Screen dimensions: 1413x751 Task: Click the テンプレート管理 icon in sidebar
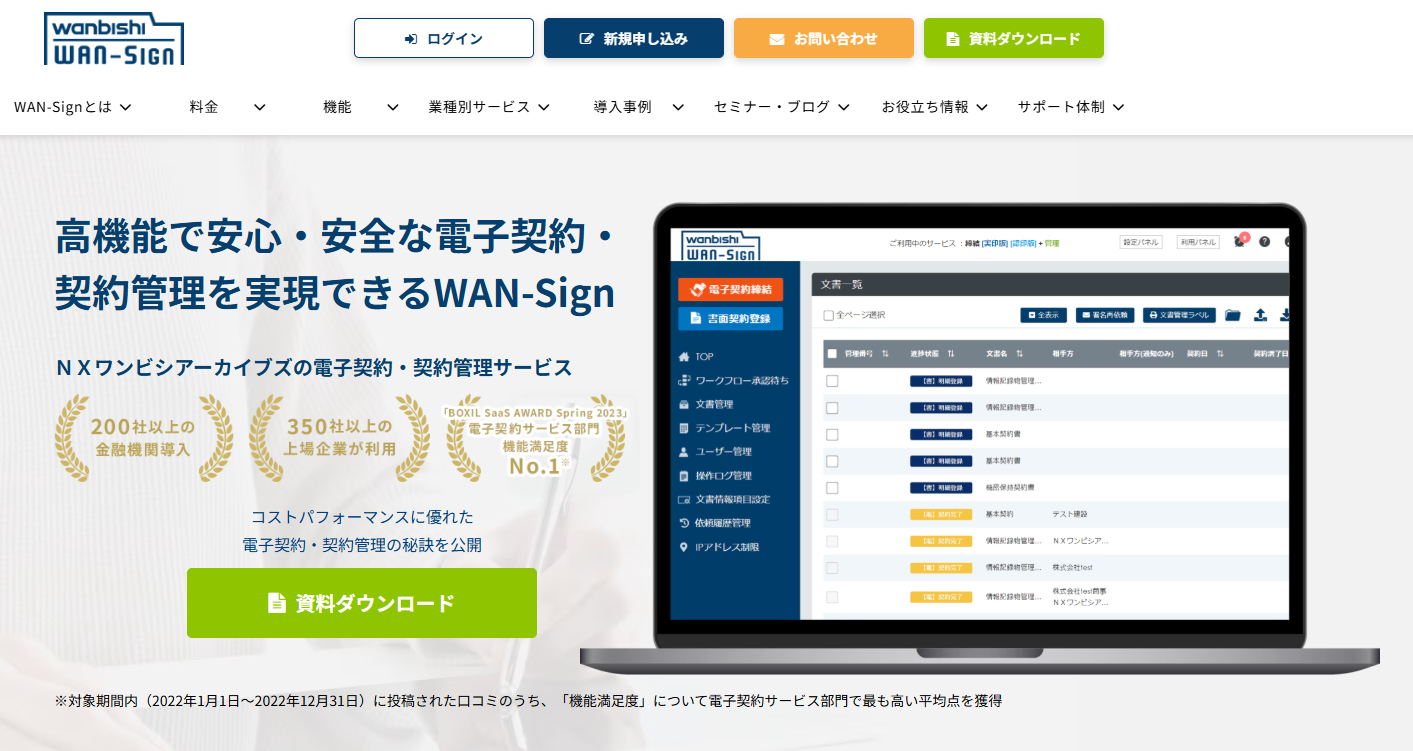pyautogui.click(x=684, y=428)
